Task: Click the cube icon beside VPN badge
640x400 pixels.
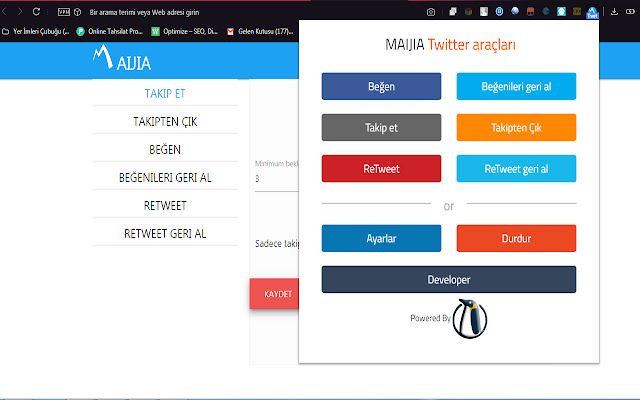Action: [x=78, y=12]
